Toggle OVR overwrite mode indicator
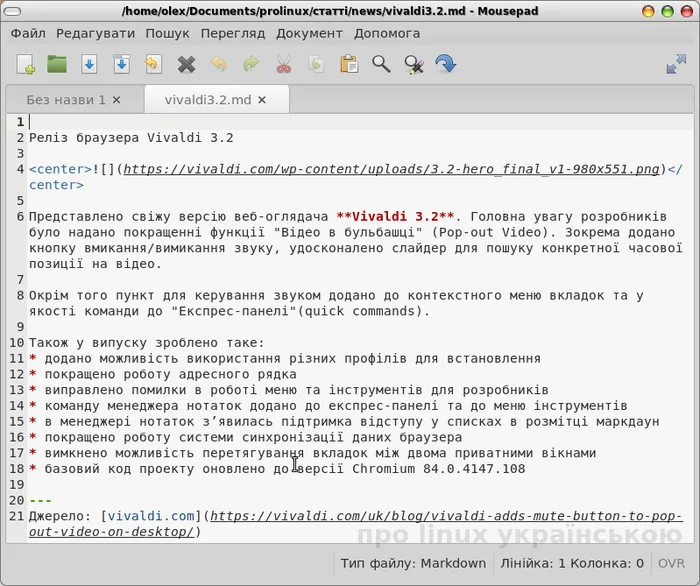 pos(671,563)
